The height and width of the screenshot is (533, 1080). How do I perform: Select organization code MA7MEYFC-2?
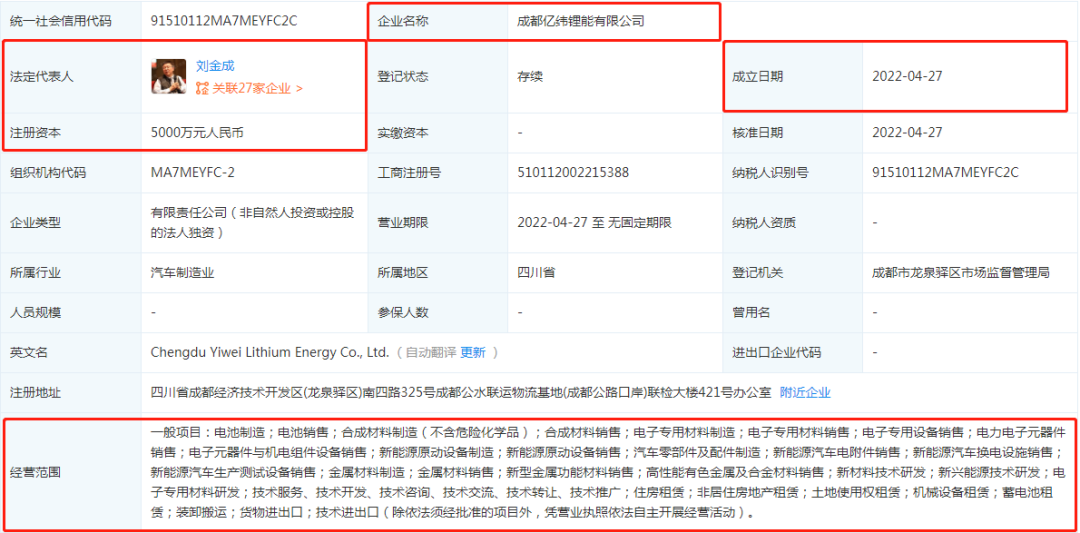(x=193, y=173)
